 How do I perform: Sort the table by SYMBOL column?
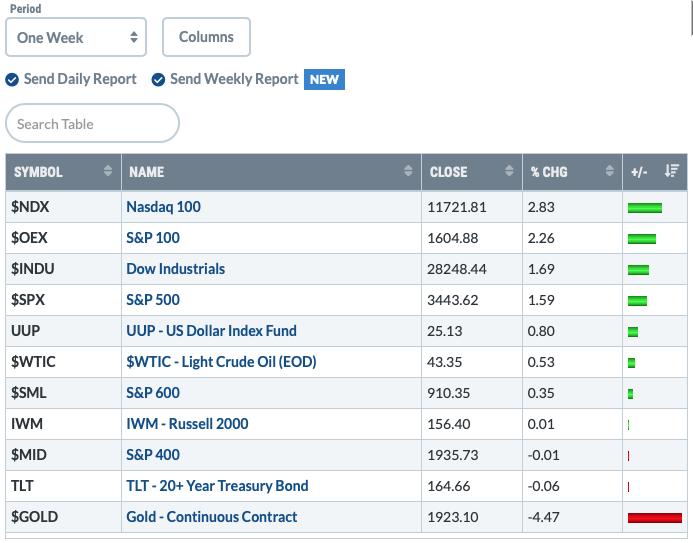point(63,172)
